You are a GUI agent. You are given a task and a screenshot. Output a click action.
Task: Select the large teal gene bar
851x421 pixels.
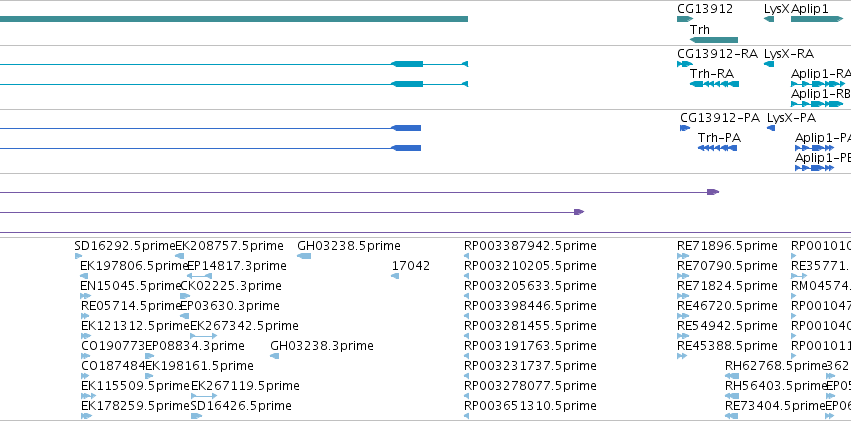(x=234, y=19)
